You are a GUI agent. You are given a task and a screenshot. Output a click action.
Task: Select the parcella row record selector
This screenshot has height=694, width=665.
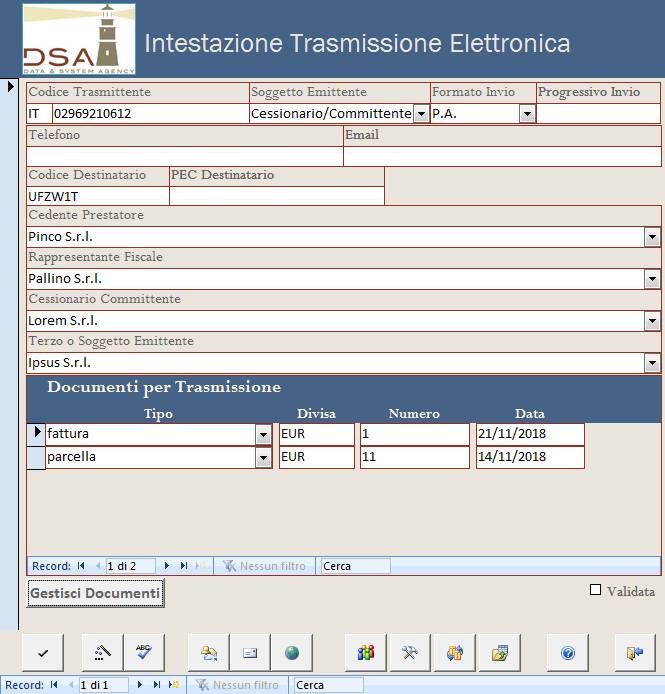point(35,457)
